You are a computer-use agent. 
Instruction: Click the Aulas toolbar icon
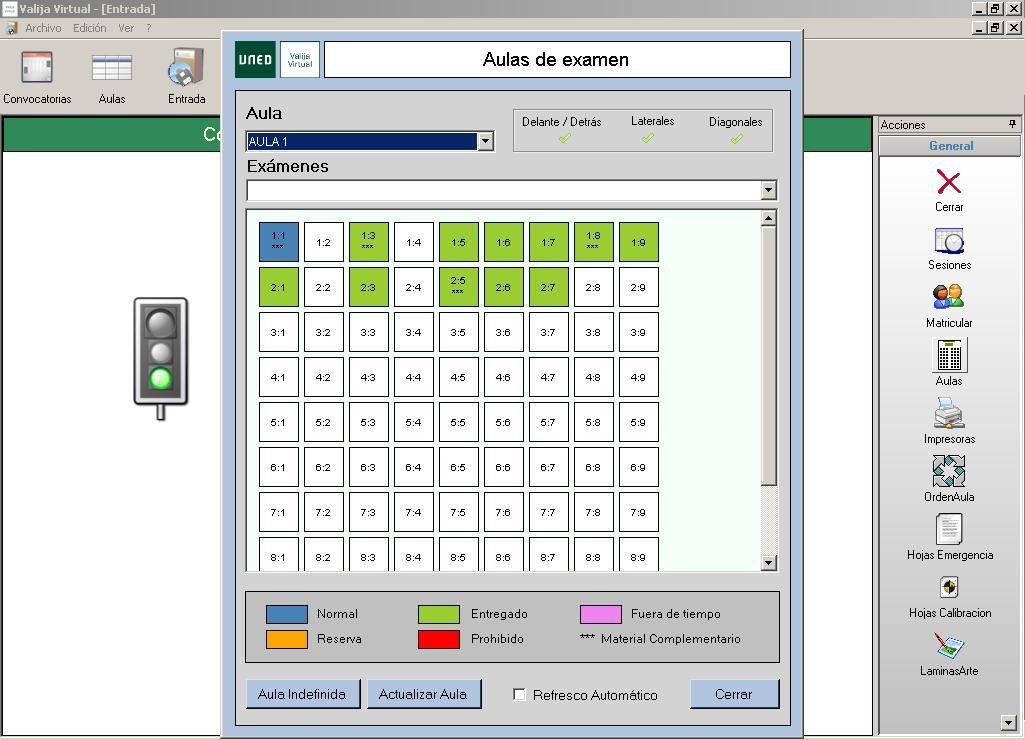(x=112, y=69)
